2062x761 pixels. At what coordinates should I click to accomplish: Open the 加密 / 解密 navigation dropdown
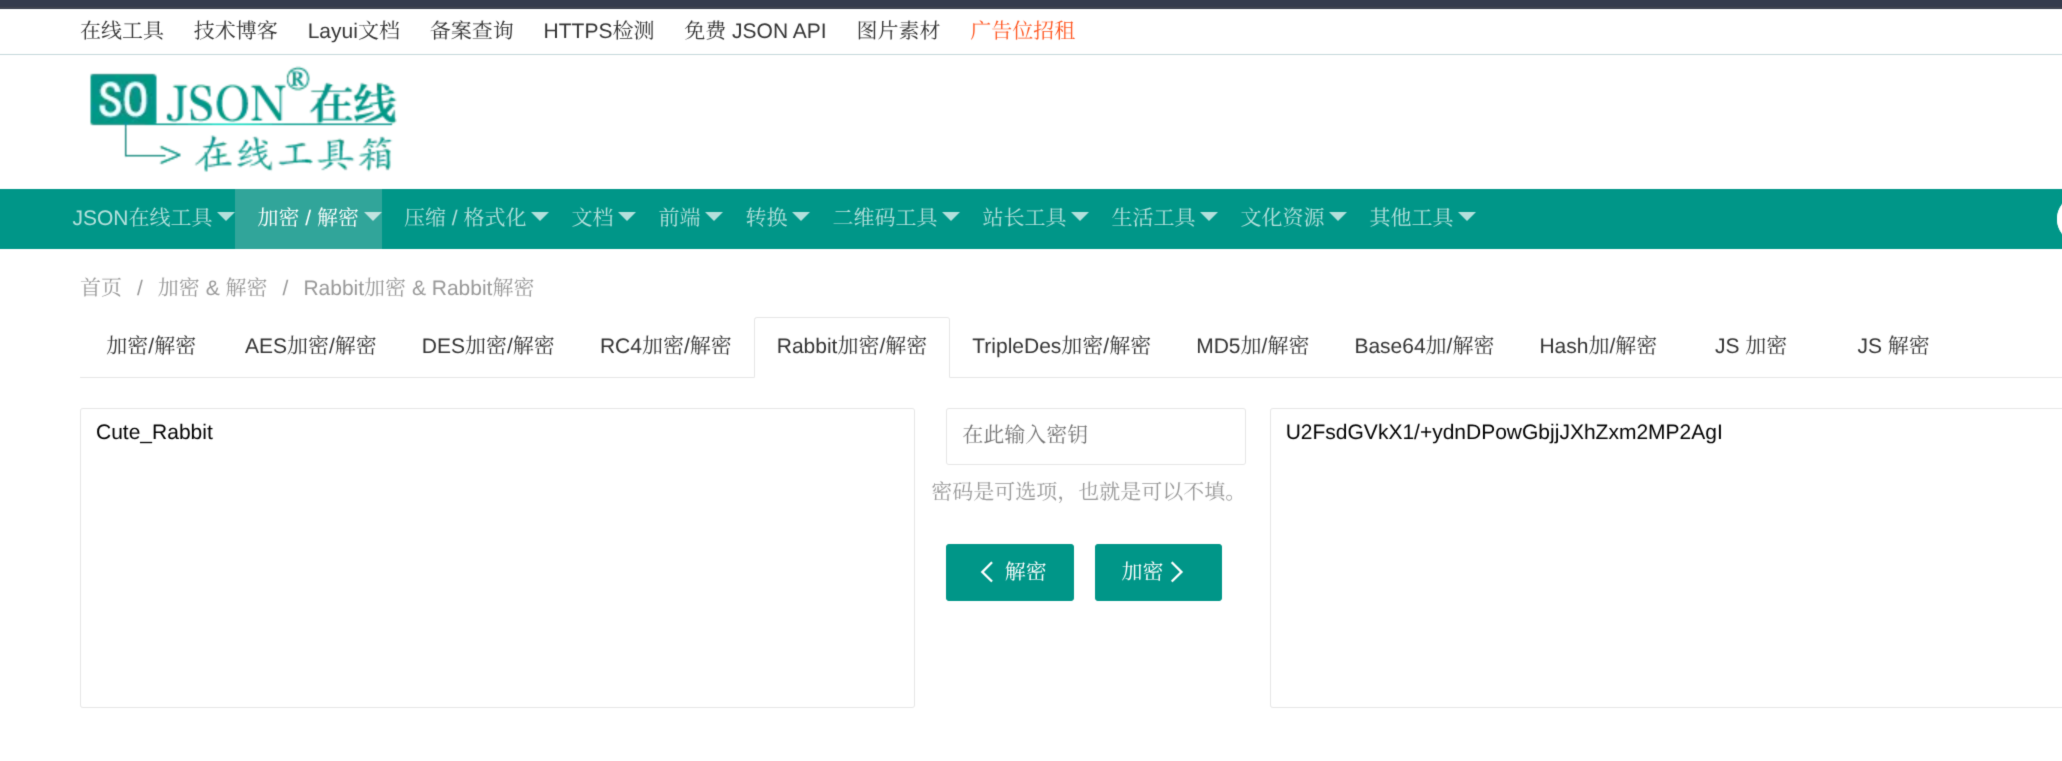pos(318,218)
